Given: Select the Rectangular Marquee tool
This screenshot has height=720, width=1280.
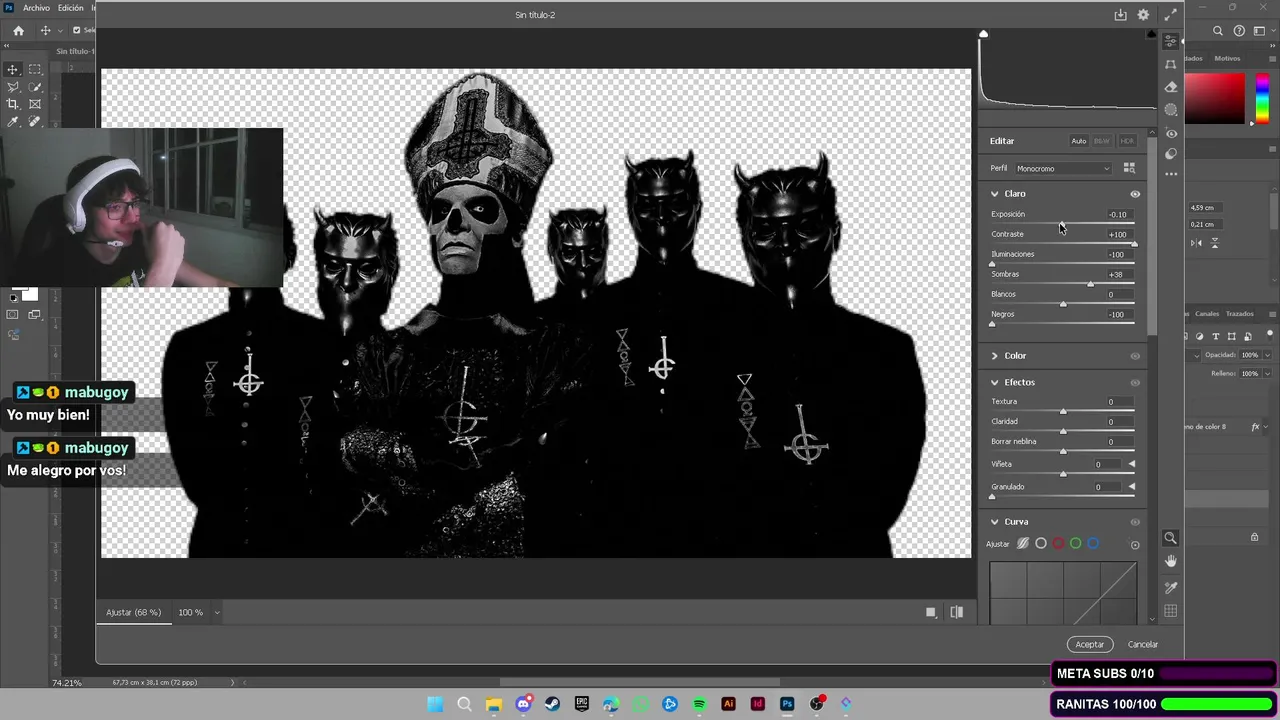Looking at the screenshot, I should click(x=35, y=69).
